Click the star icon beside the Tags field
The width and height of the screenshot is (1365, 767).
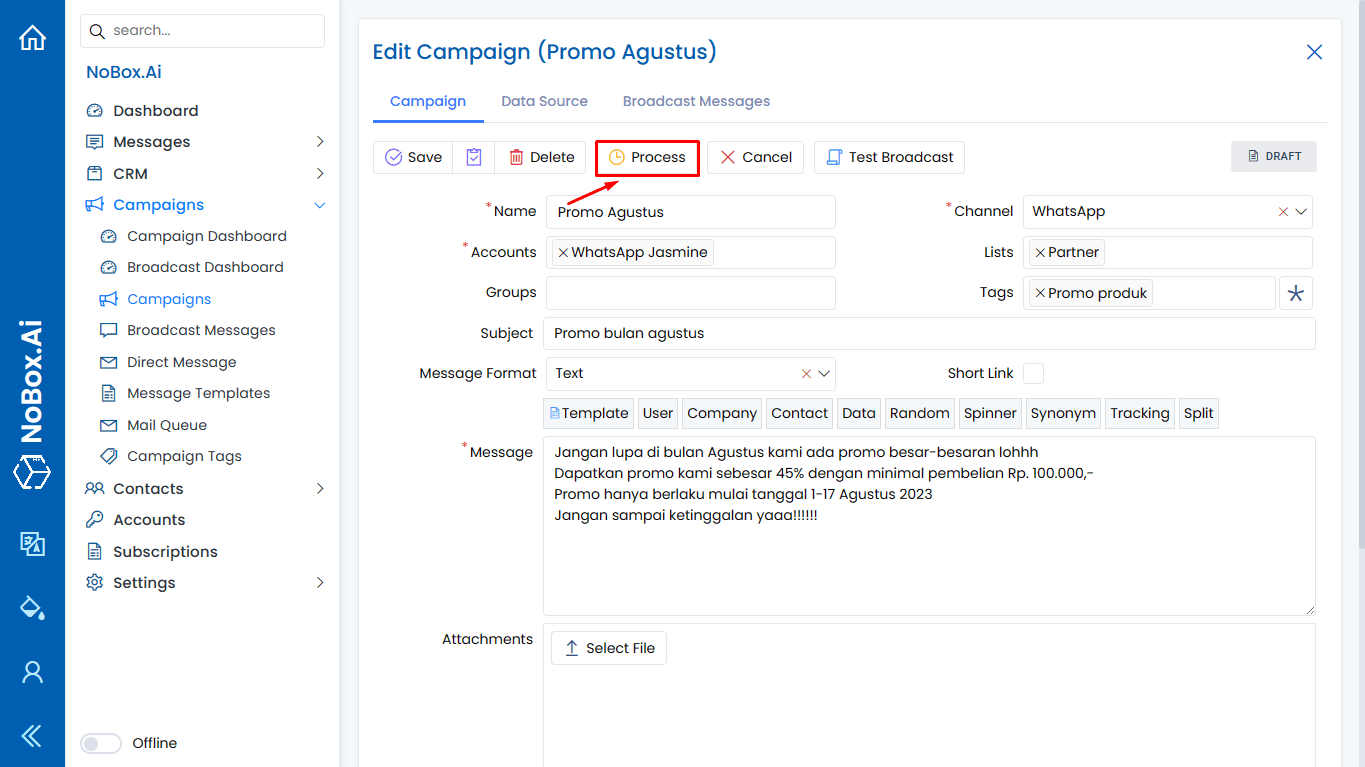point(1296,292)
